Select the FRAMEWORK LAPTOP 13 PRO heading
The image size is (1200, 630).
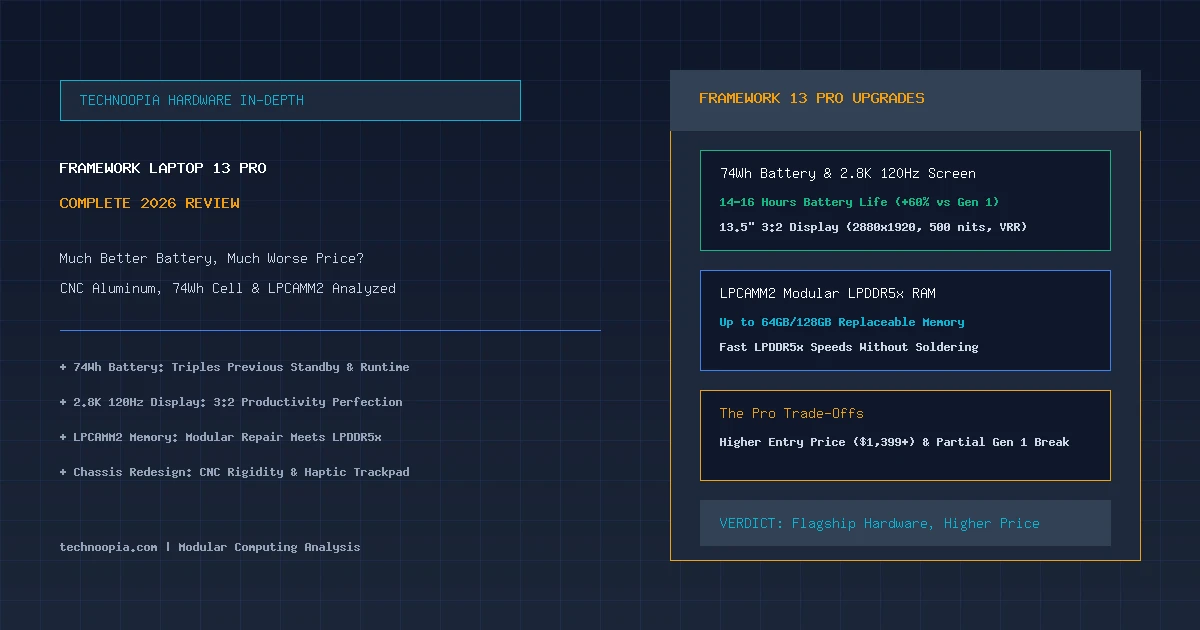(x=163, y=168)
